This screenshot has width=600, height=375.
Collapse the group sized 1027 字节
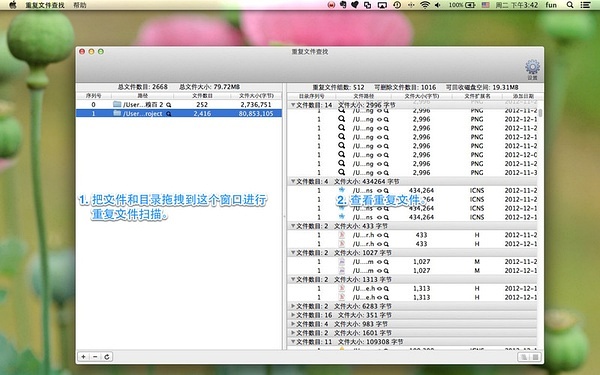click(293, 253)
